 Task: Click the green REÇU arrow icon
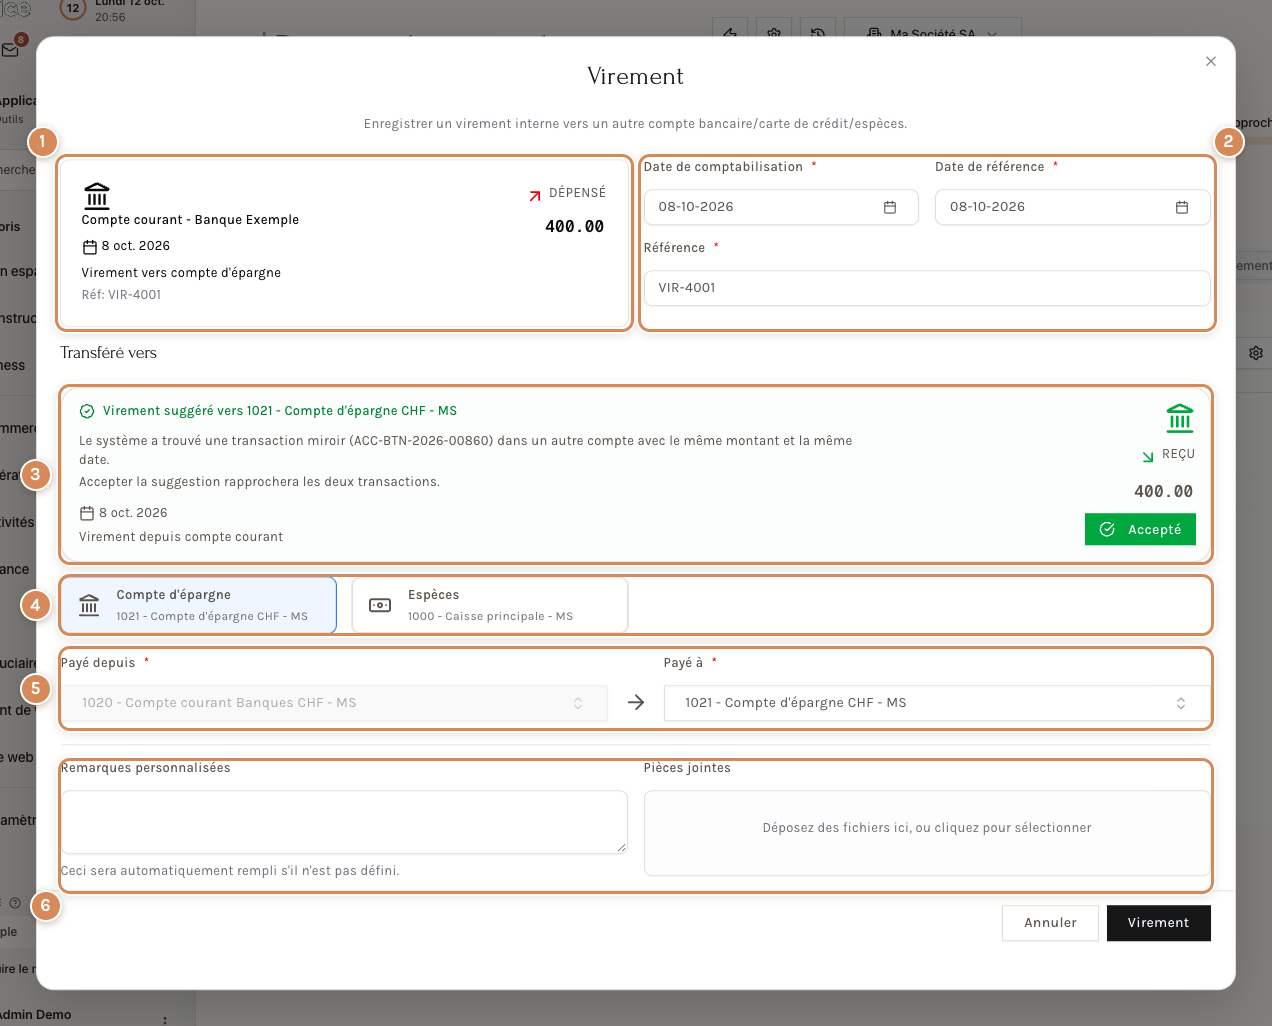[x=1148, y=456]
